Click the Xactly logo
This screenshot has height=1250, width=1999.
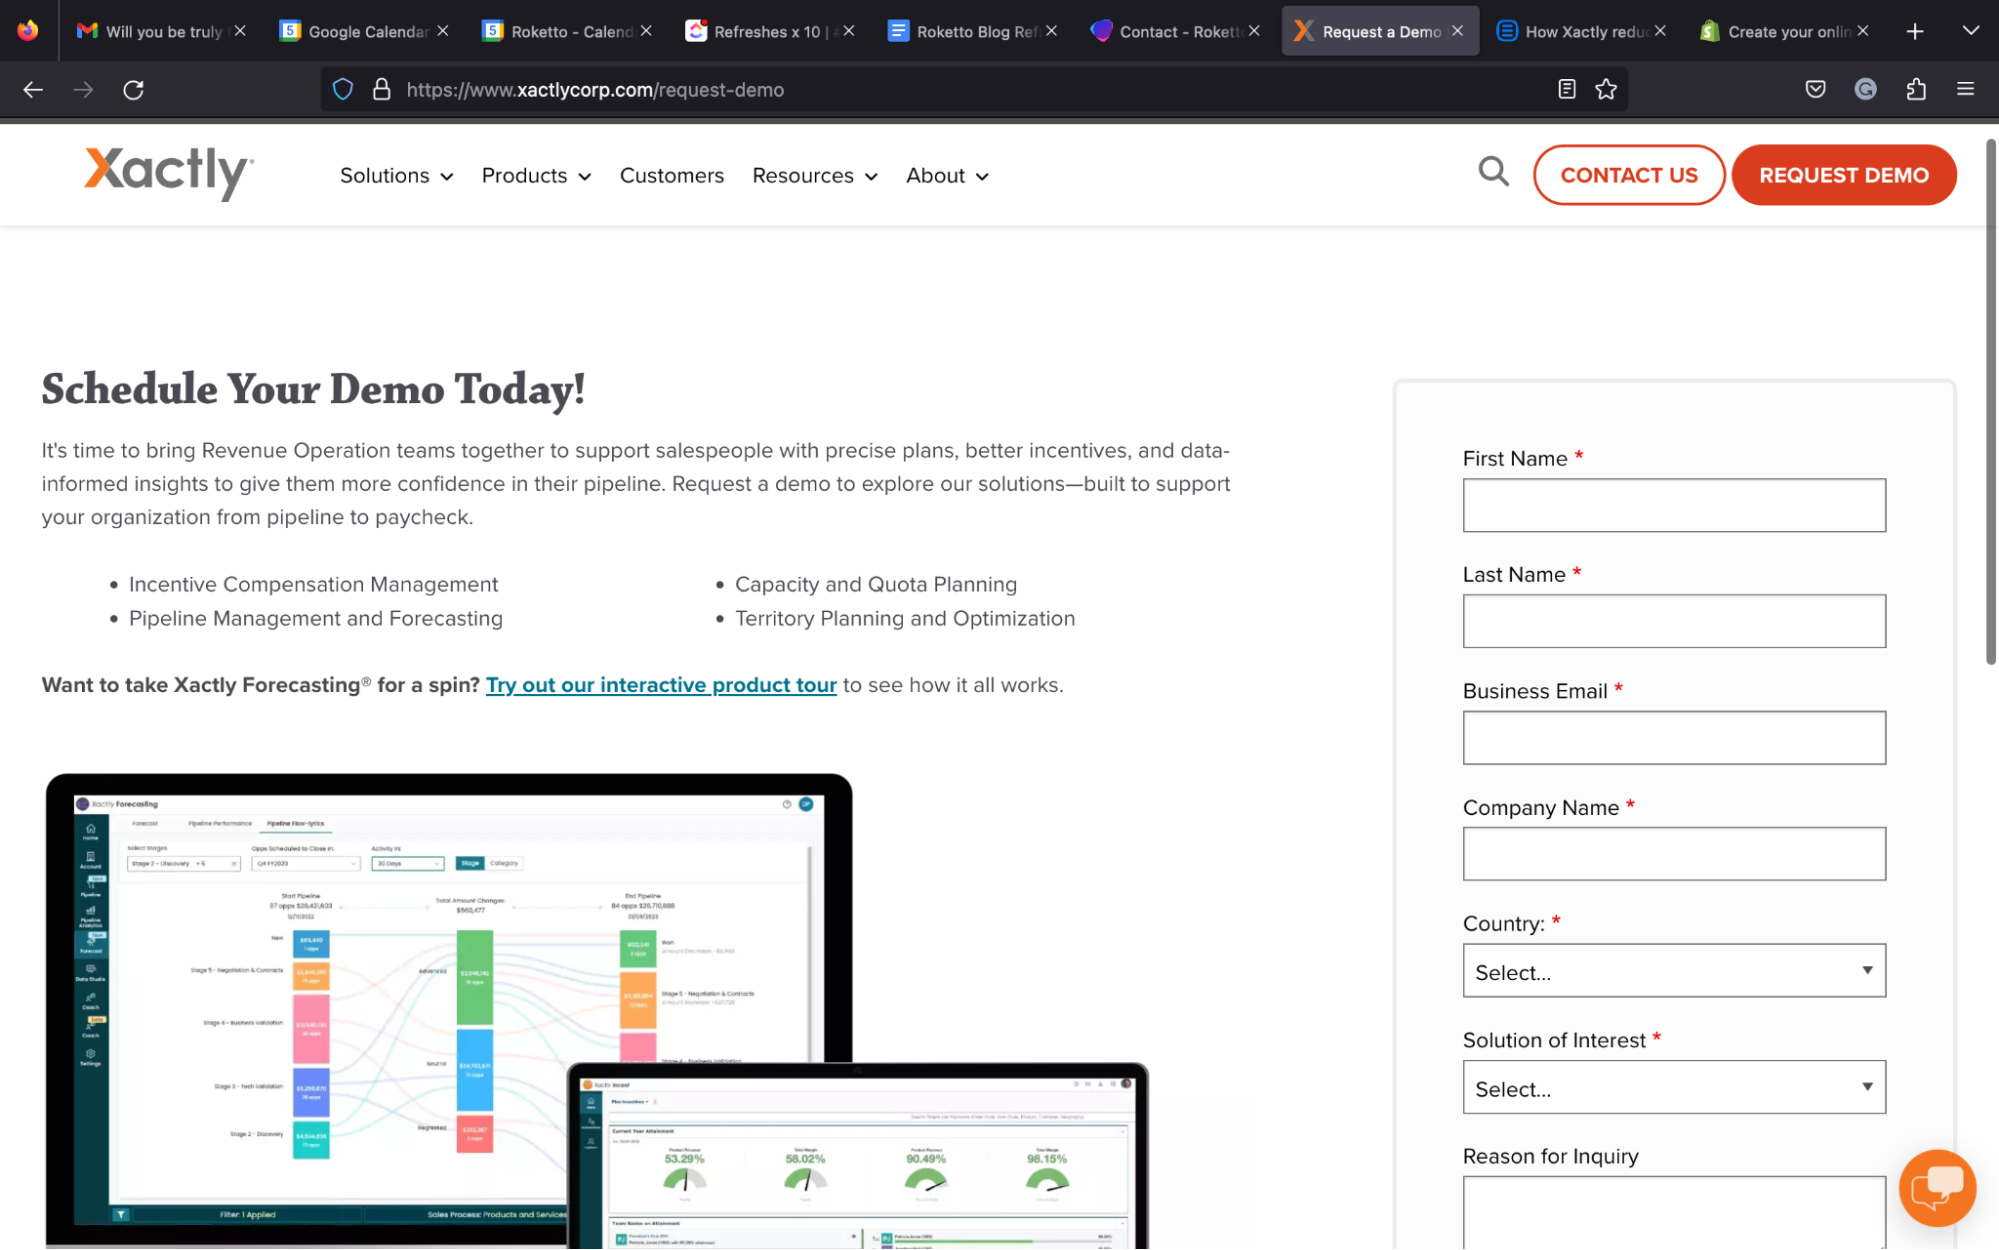tap(166, 173)
